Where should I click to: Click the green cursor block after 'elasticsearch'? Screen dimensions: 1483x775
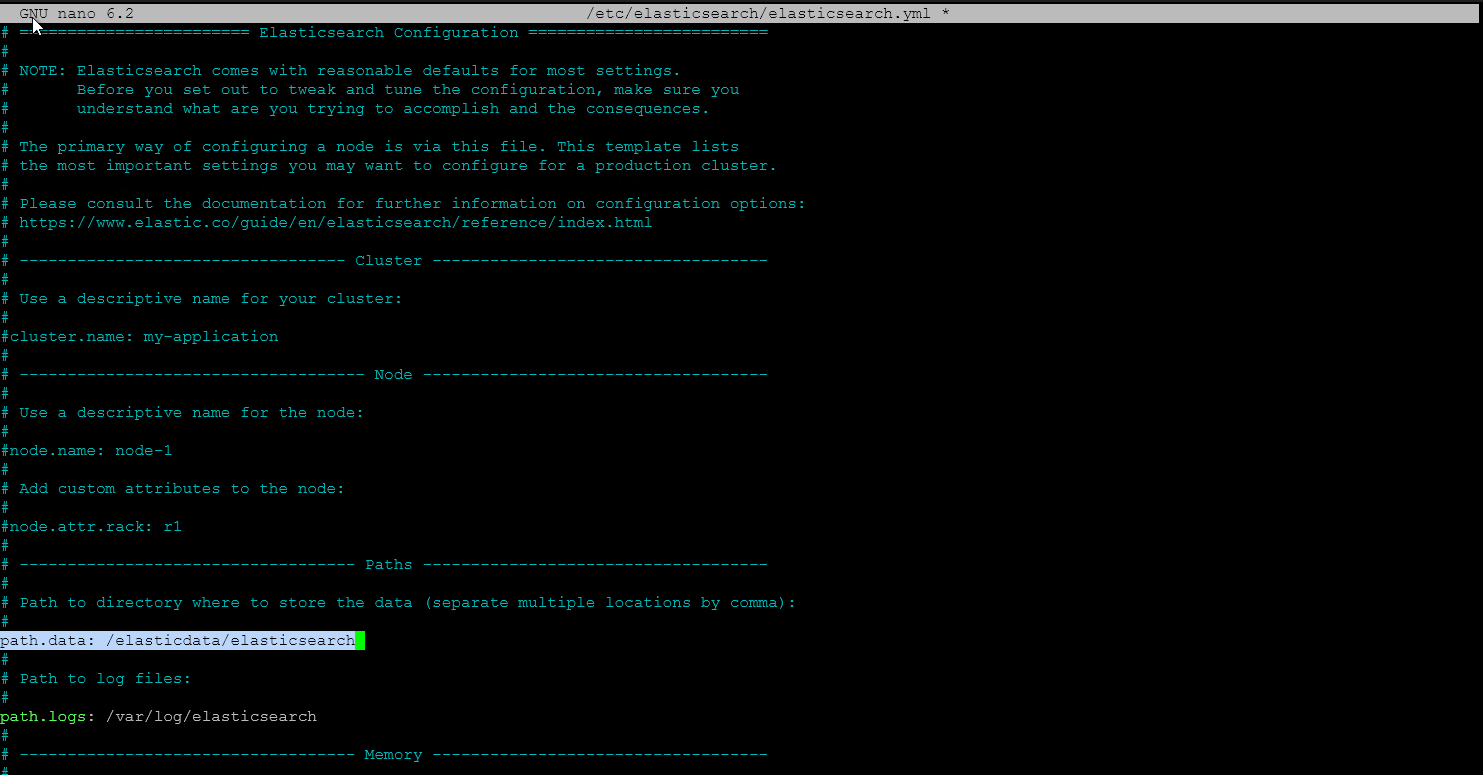point(360,641)
